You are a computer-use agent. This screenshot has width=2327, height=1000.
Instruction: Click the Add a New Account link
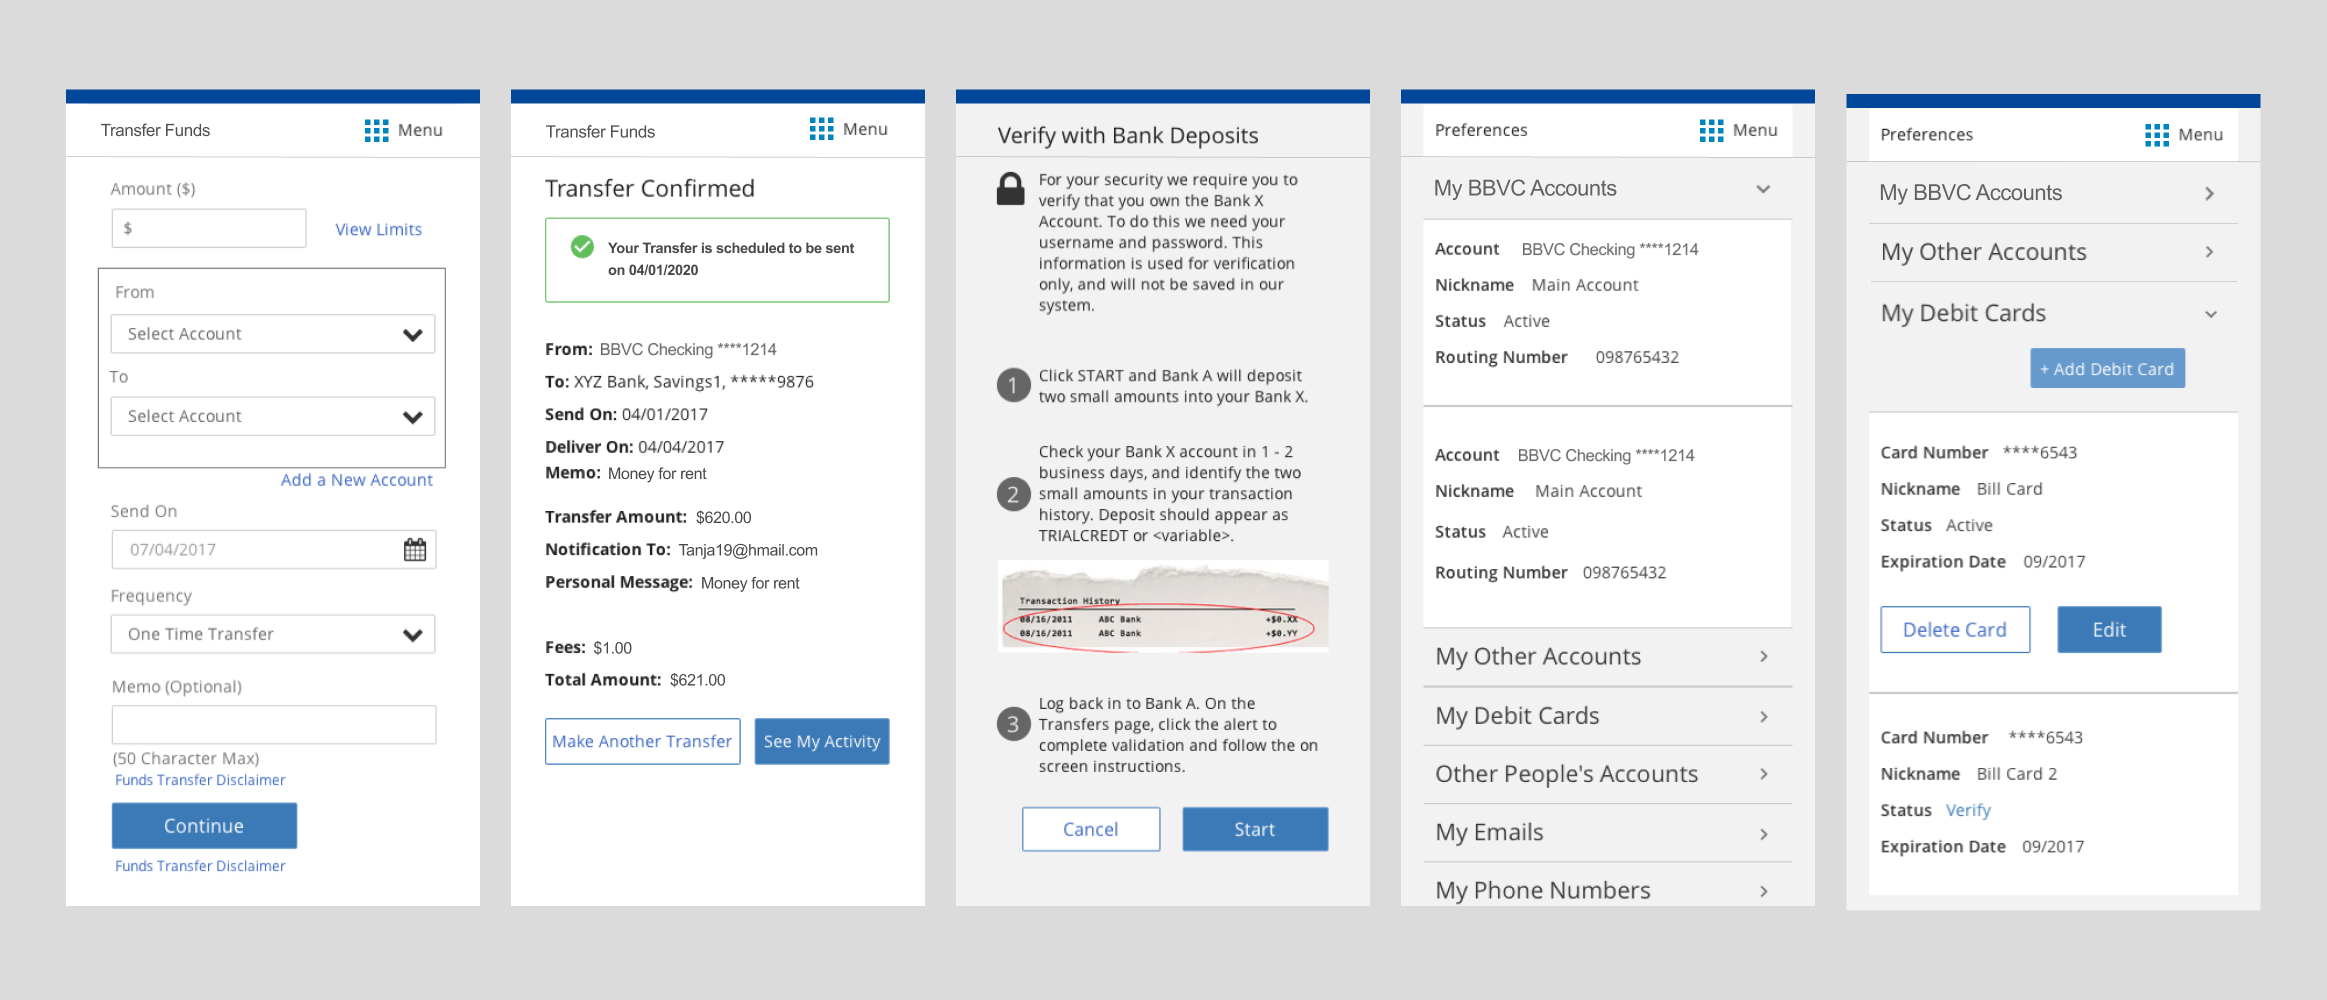coord(356,480)
